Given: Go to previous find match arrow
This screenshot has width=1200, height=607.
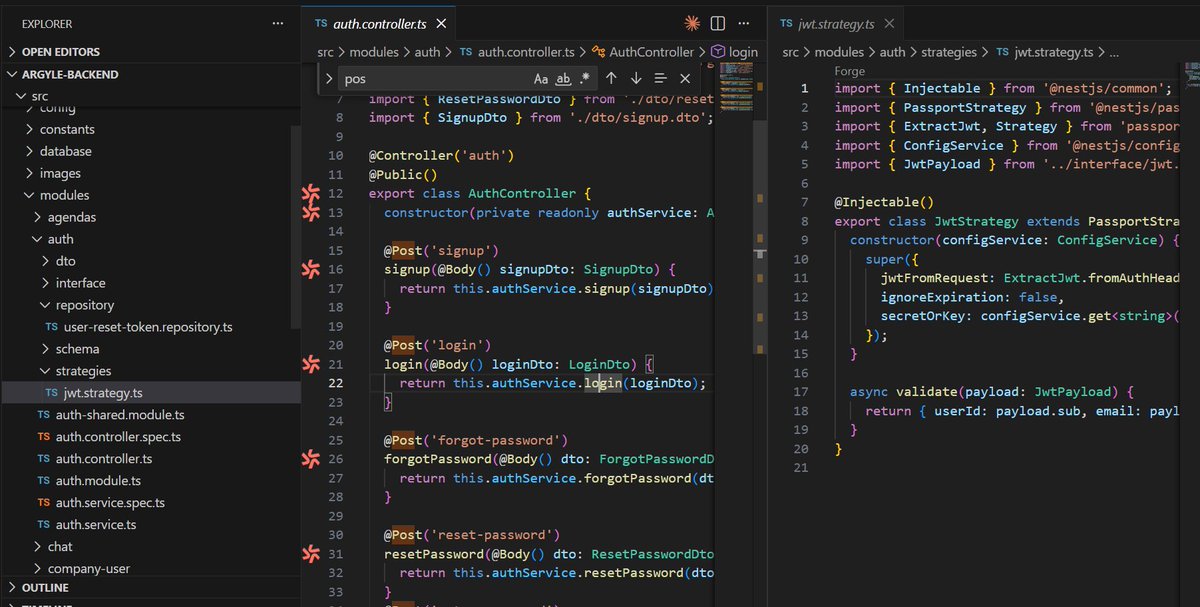Looking at the screenshot, I should coord(611,78).
